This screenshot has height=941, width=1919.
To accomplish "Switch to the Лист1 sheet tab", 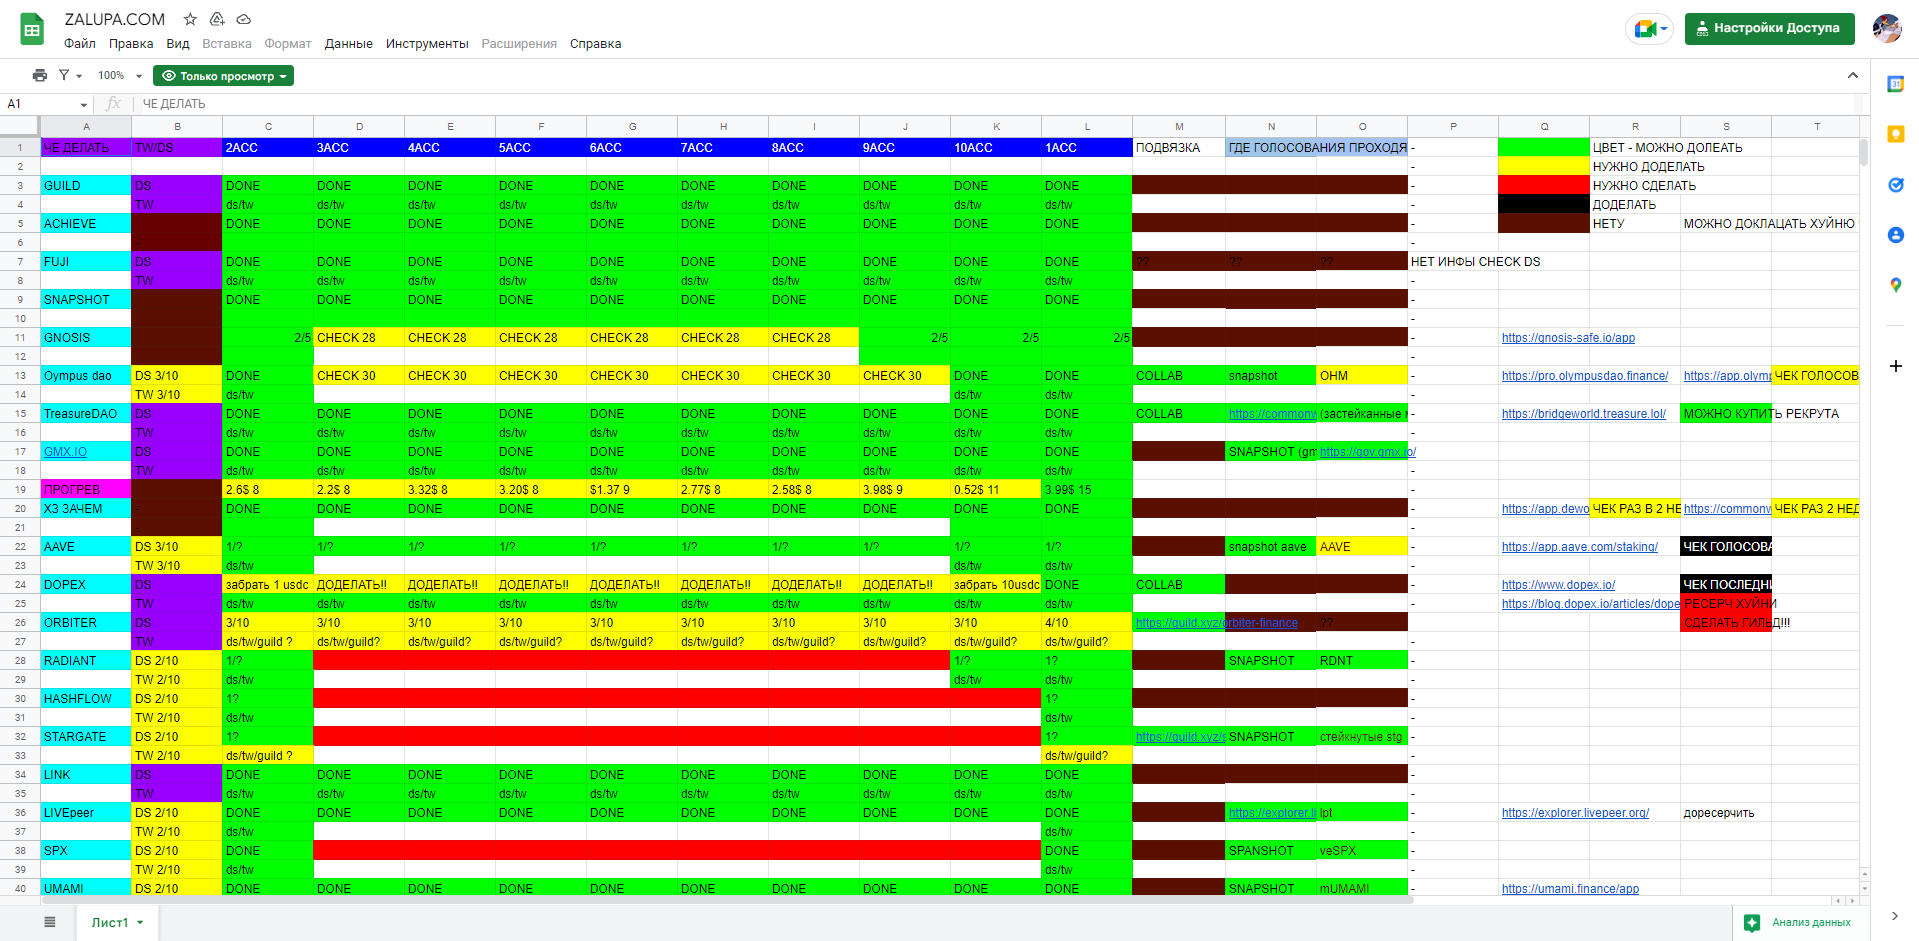I will point(117,922).
